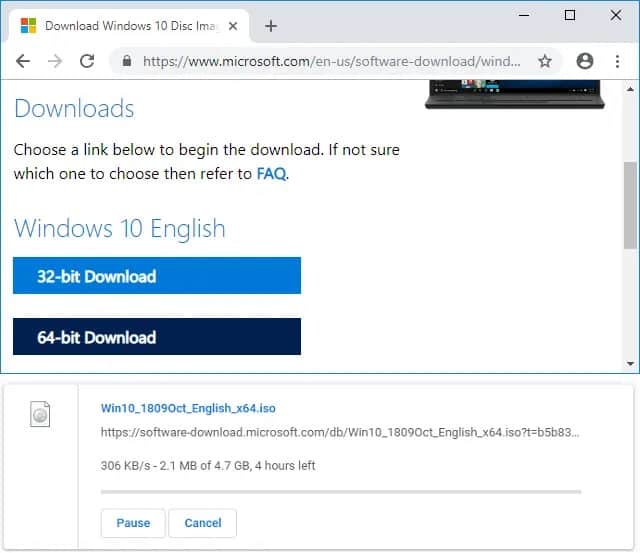Click the Windows 10 English heading
Screen dimensions: 640x553
coord(120,229)
